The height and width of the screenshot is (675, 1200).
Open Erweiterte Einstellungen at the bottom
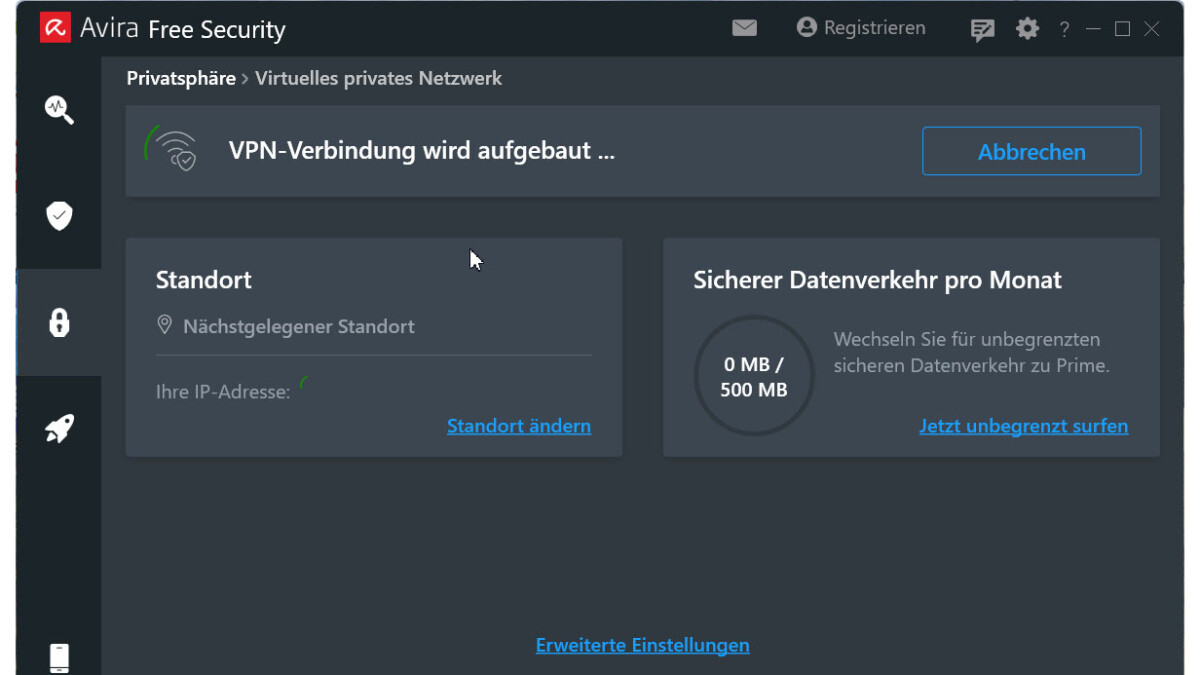coord(642,645)
